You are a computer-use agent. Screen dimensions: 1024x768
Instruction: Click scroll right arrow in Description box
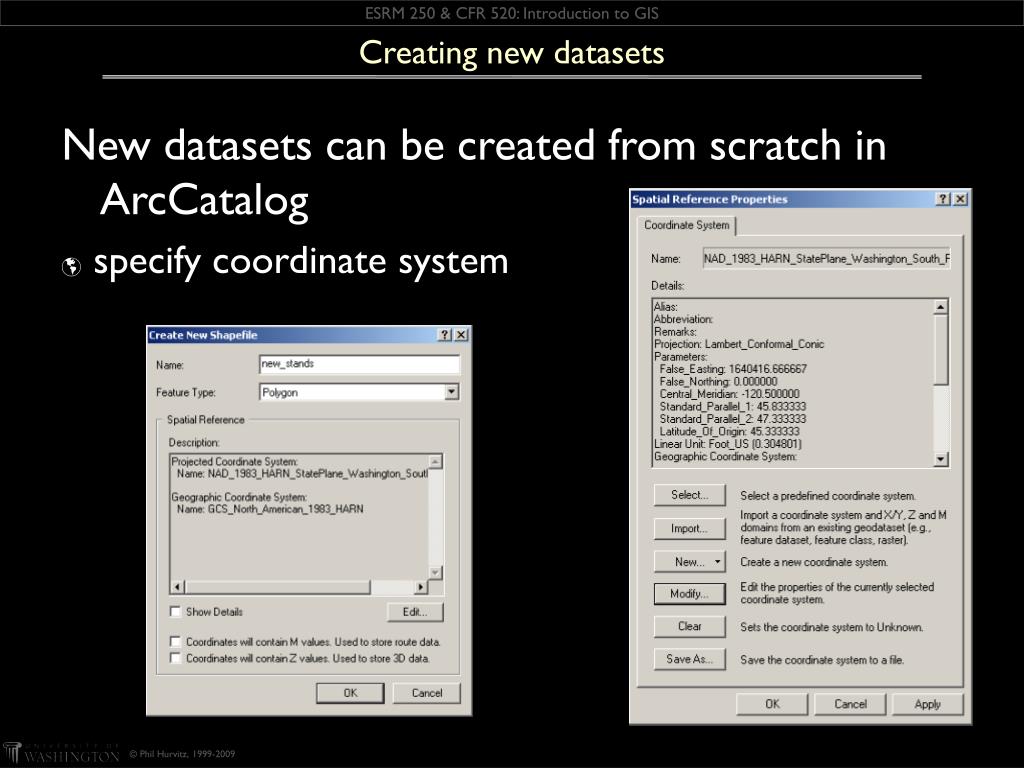pyautogui.click(x=421, y=587)
